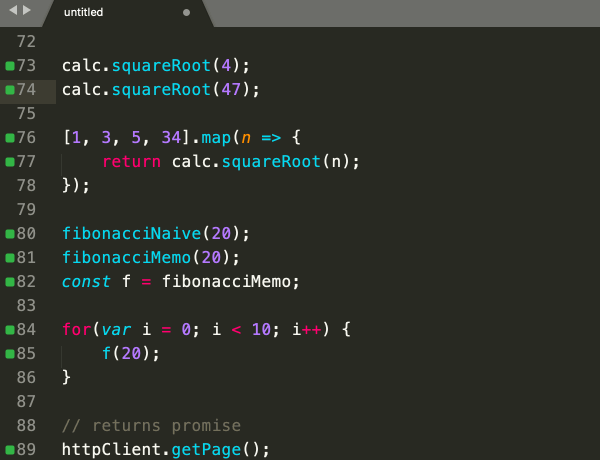Screen dimensions: 600x460
Task: Click the f(20) call on line 85
Action: (126, 354)
